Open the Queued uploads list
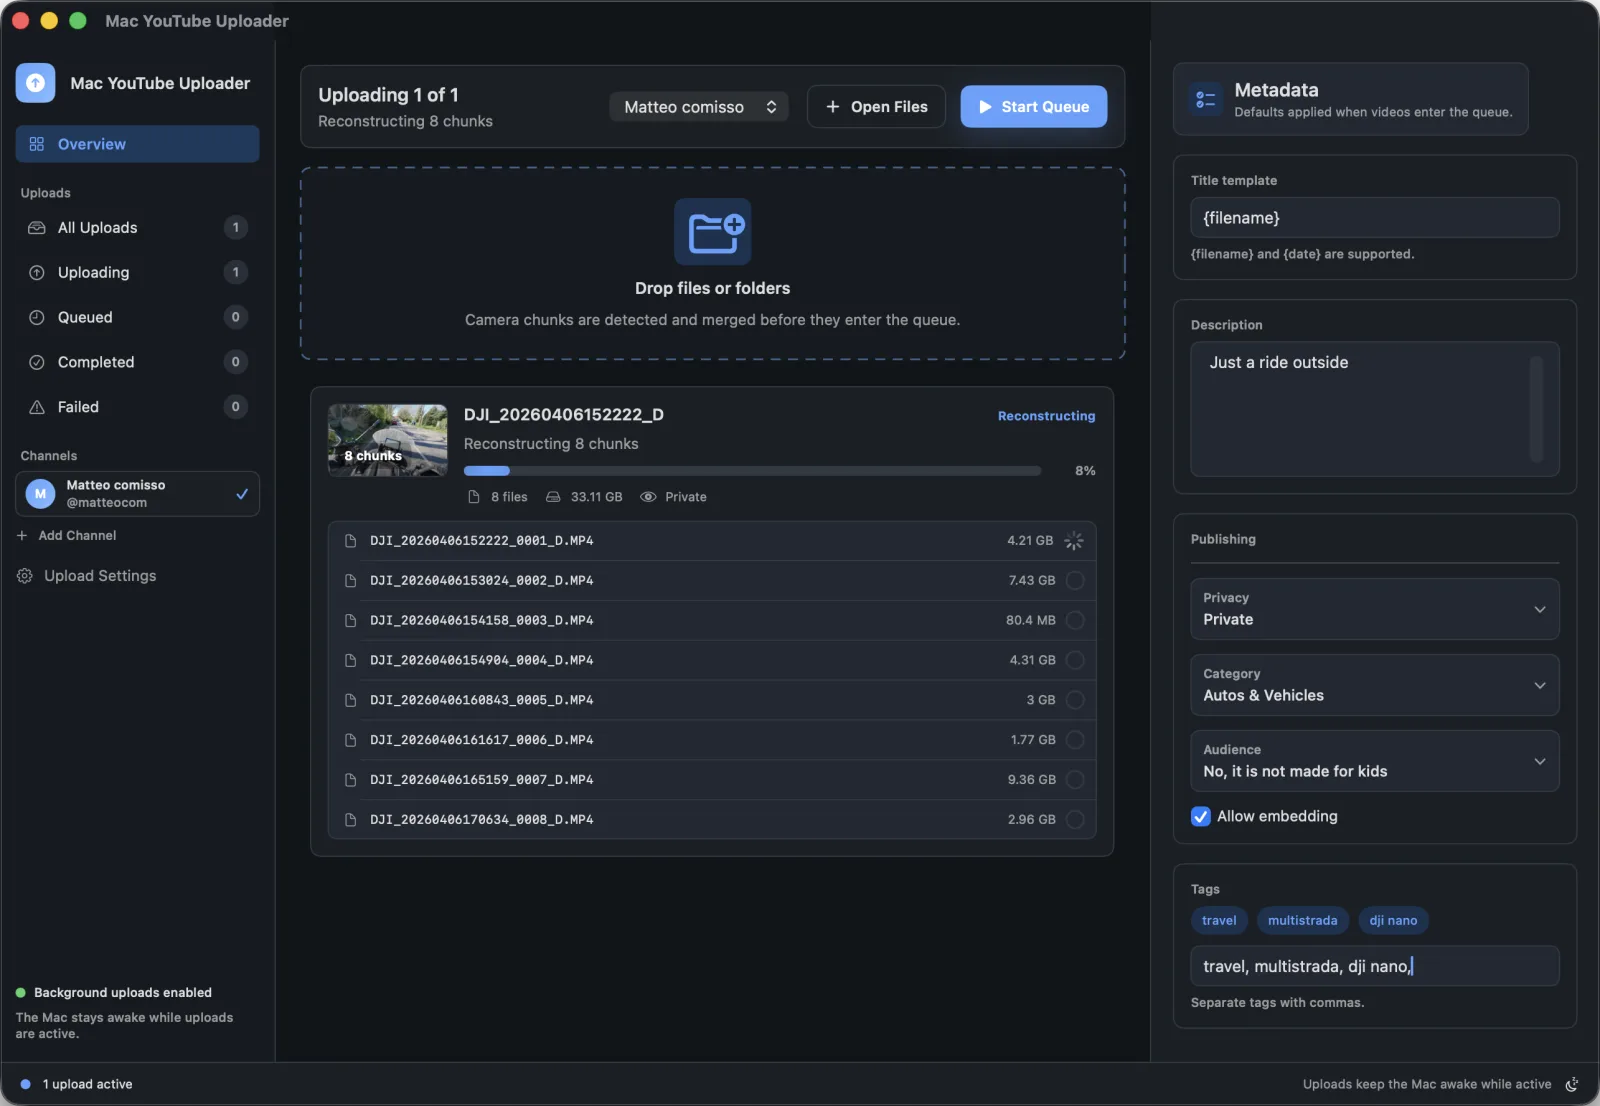Viewport: 1600px width, 1106px height. coord(137,317)
